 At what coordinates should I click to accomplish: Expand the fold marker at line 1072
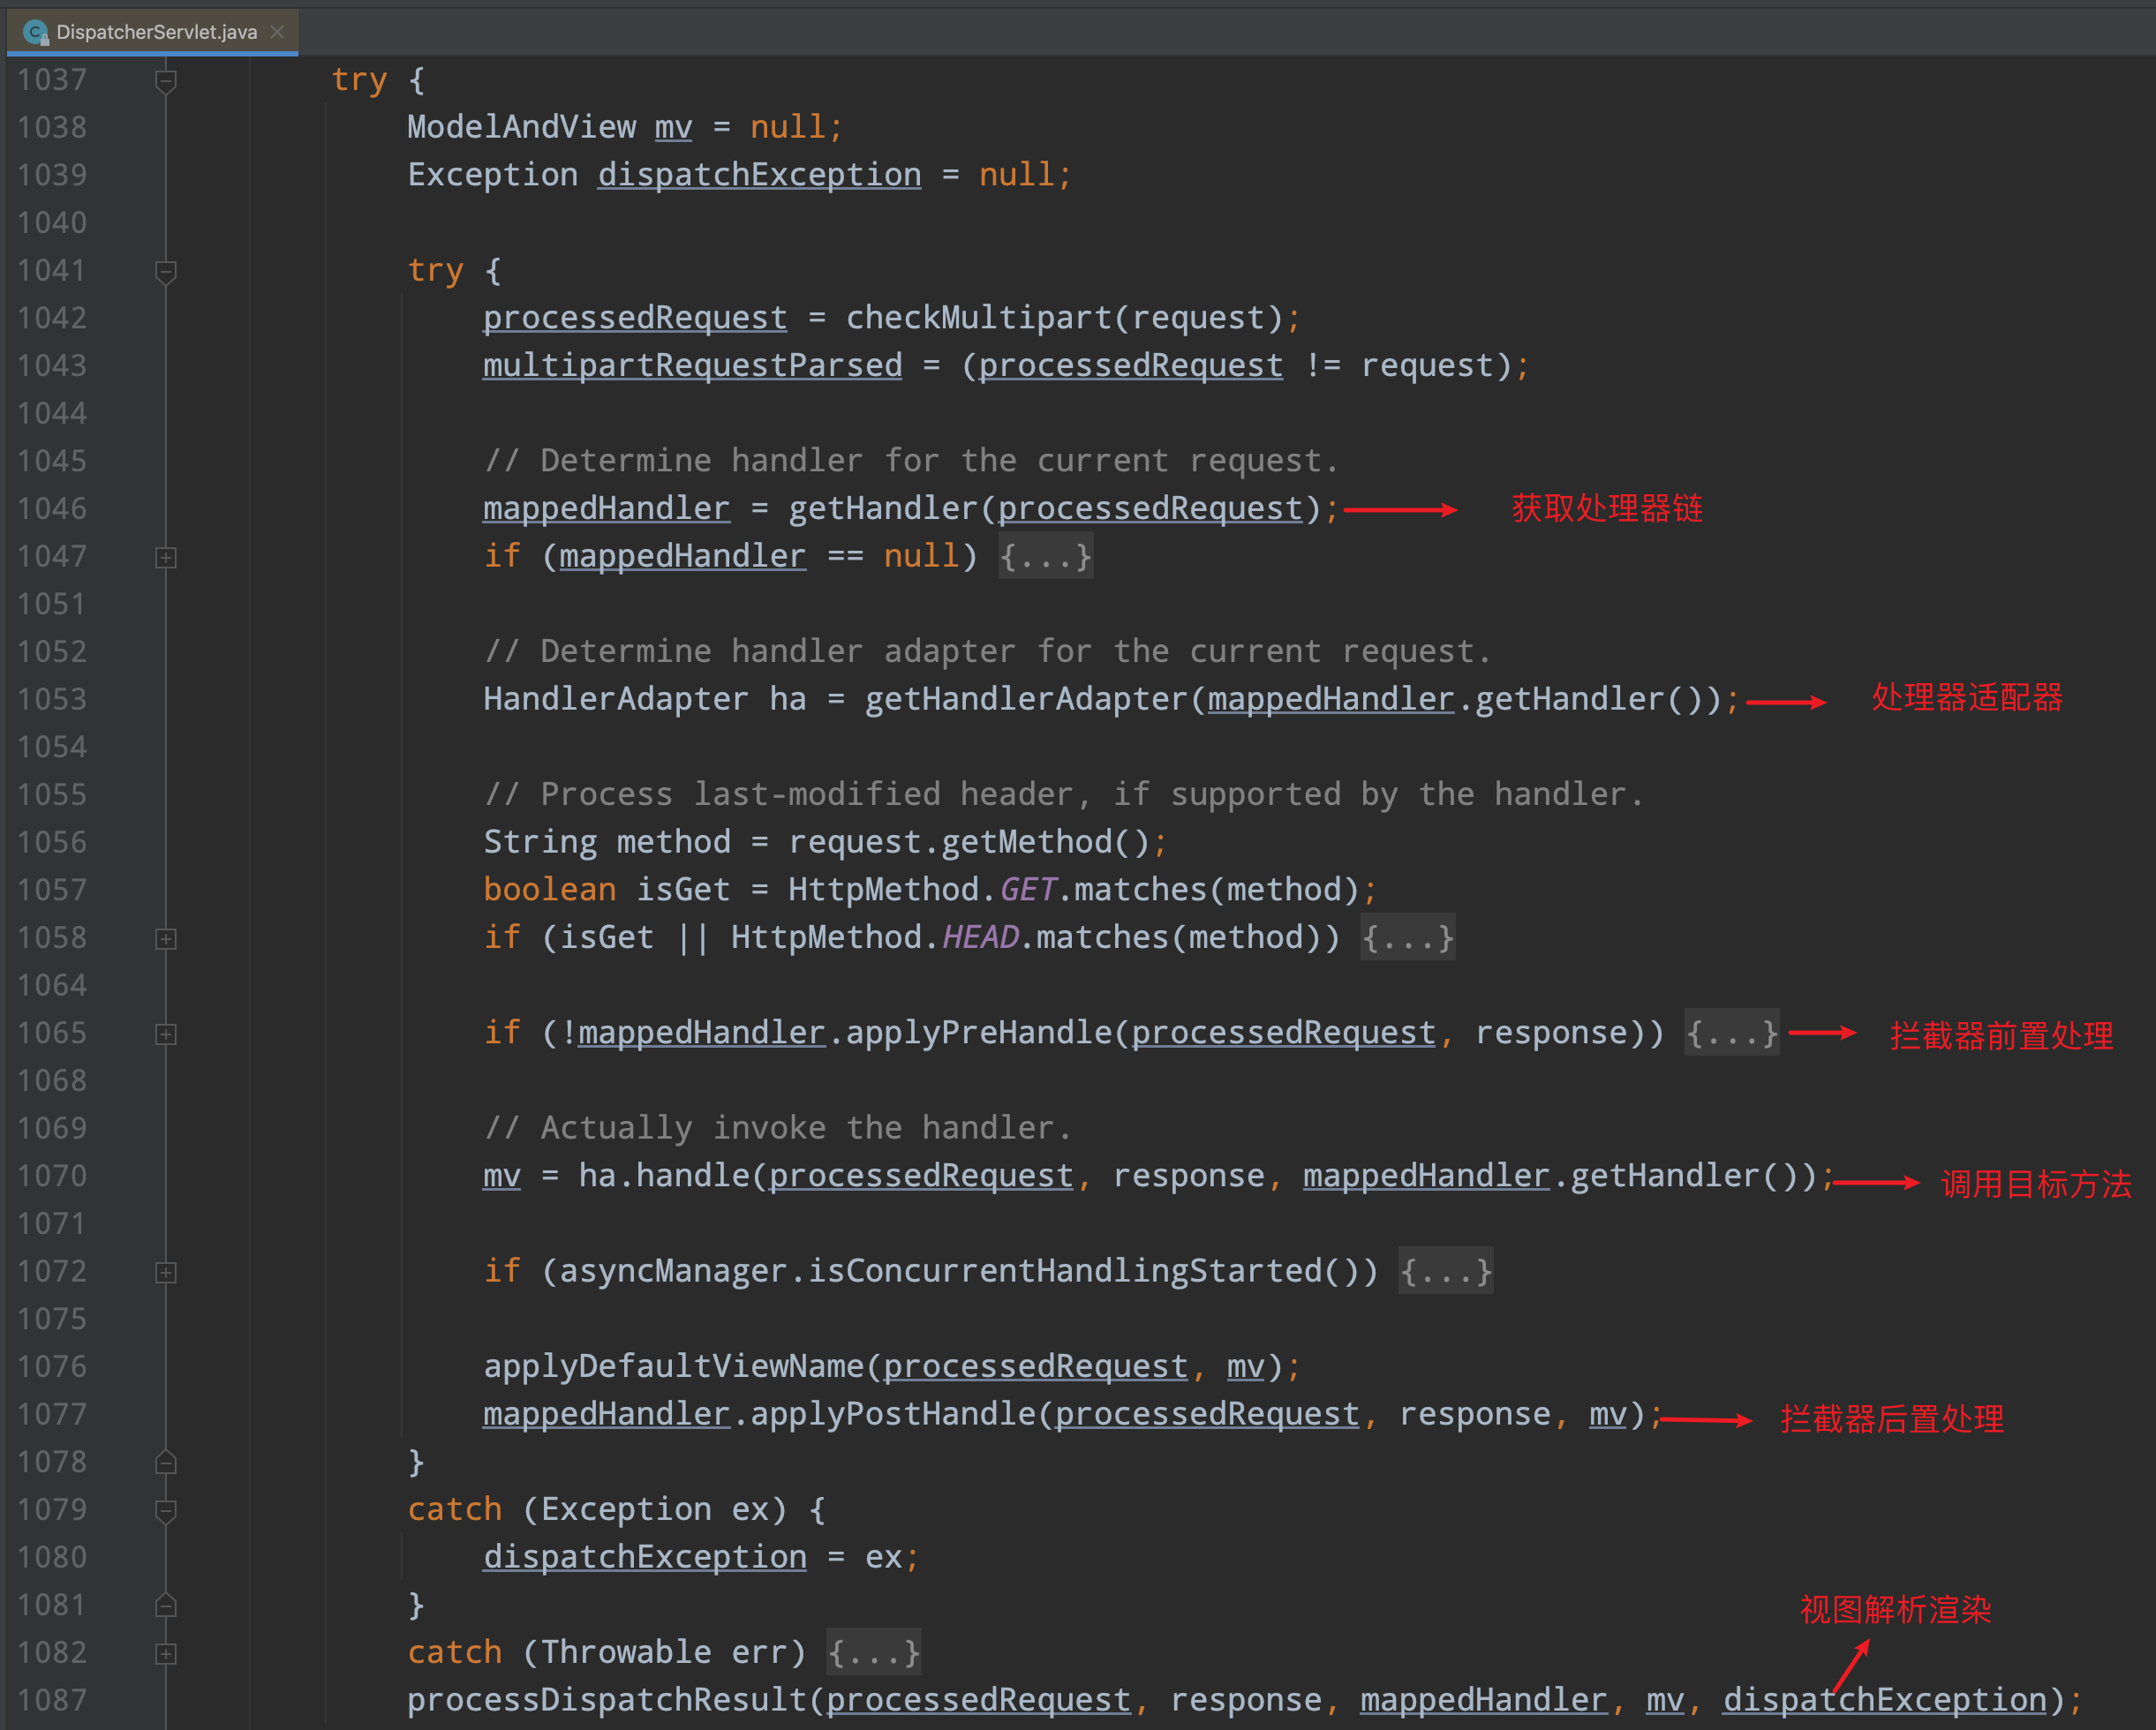coord(166,1272)
